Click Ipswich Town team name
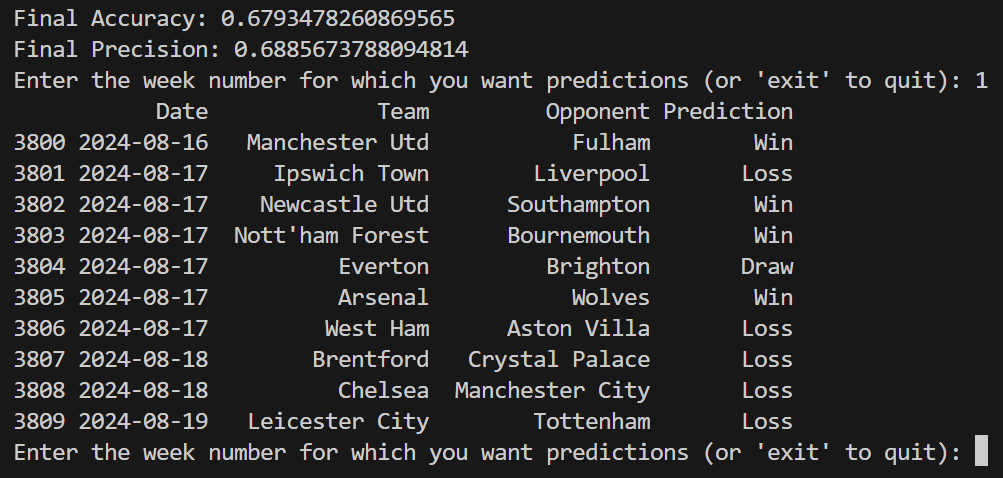This screenshot has height=478, width=1003. pos(351,173)
